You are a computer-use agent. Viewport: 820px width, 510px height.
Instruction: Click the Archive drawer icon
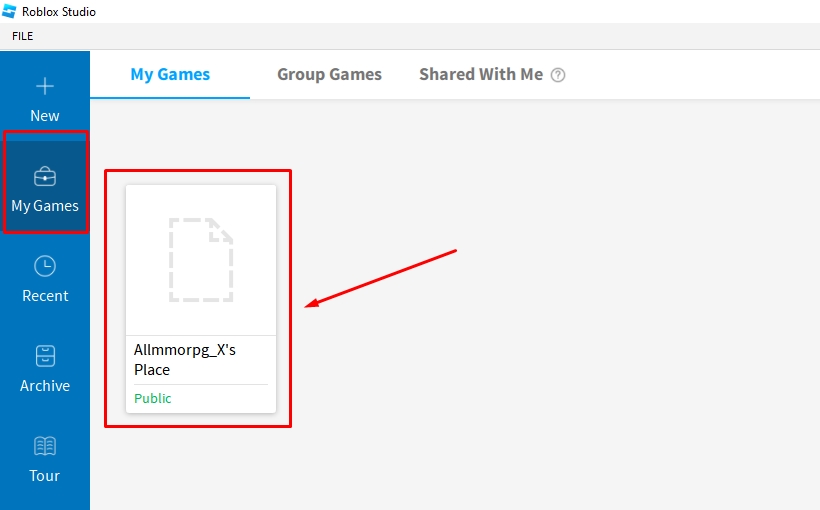45,356
